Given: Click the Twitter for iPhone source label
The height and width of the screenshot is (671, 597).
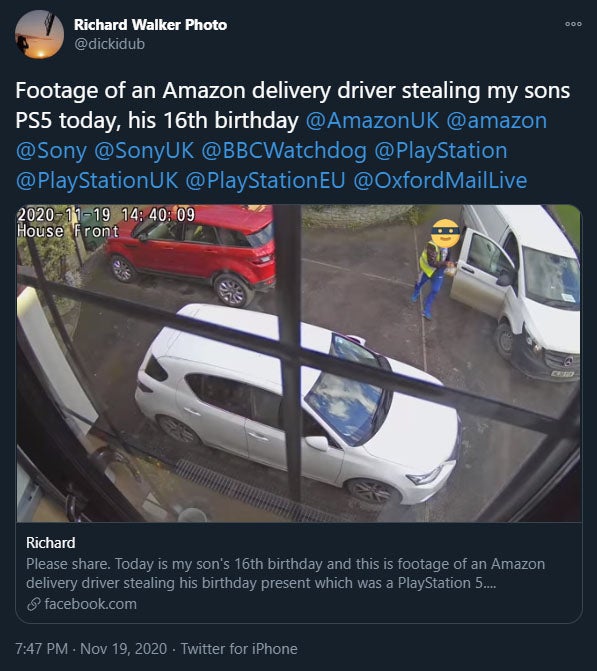Looking at the screenshot, I should [239, 649].
